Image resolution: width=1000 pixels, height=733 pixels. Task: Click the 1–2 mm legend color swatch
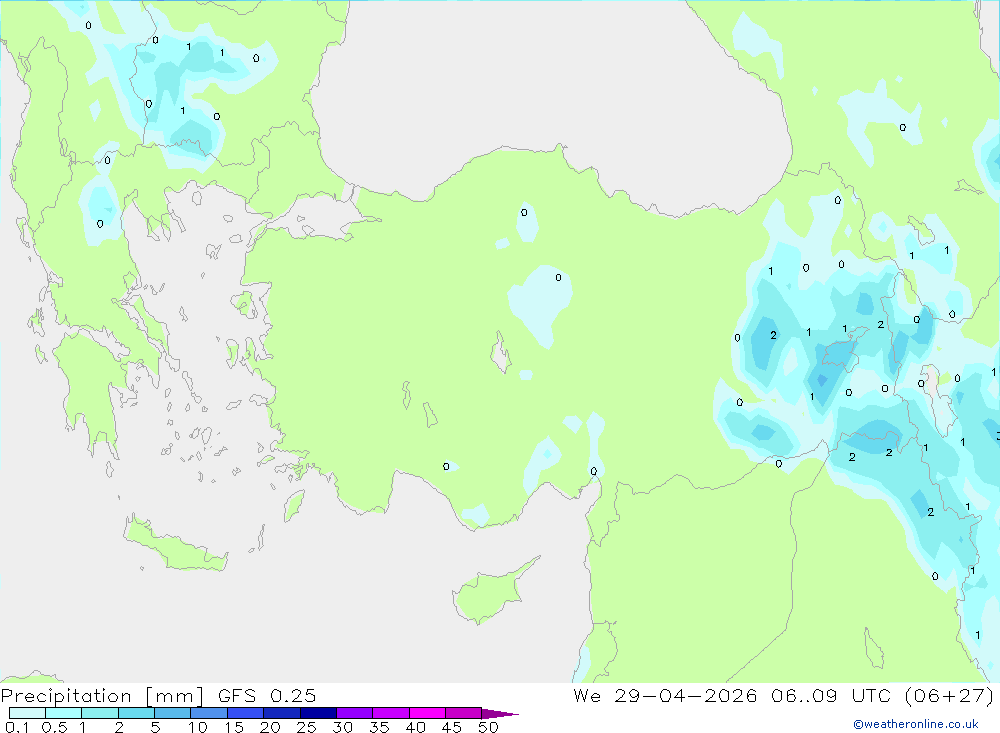pyautogui.click(x=100, y=713)
